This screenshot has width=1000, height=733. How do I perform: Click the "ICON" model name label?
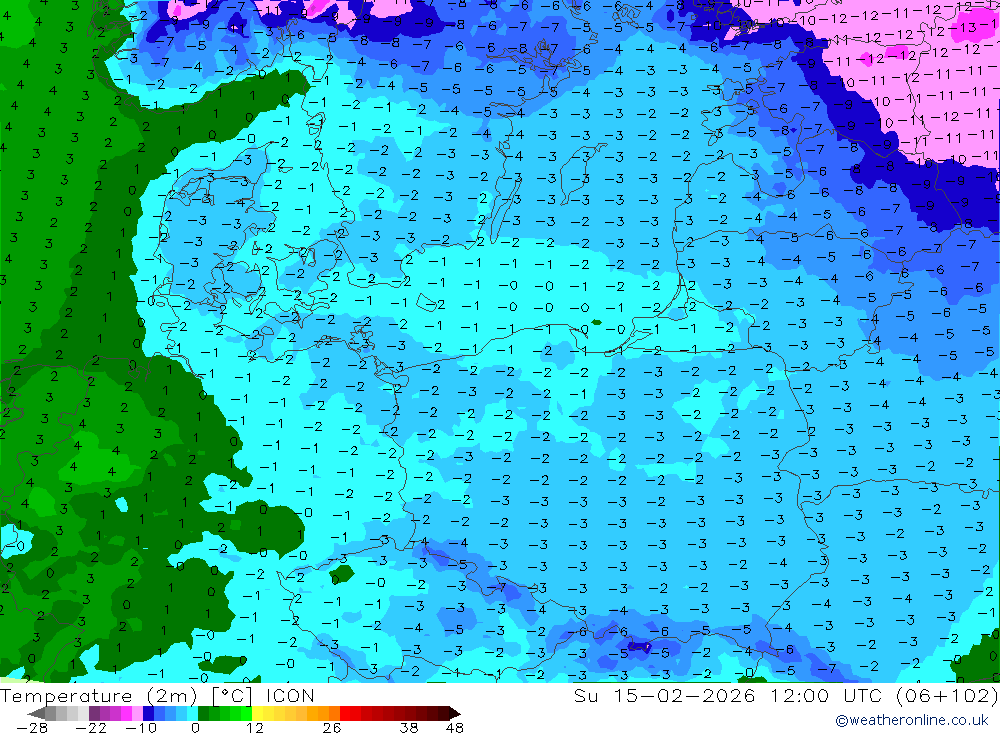coord(290,696)
